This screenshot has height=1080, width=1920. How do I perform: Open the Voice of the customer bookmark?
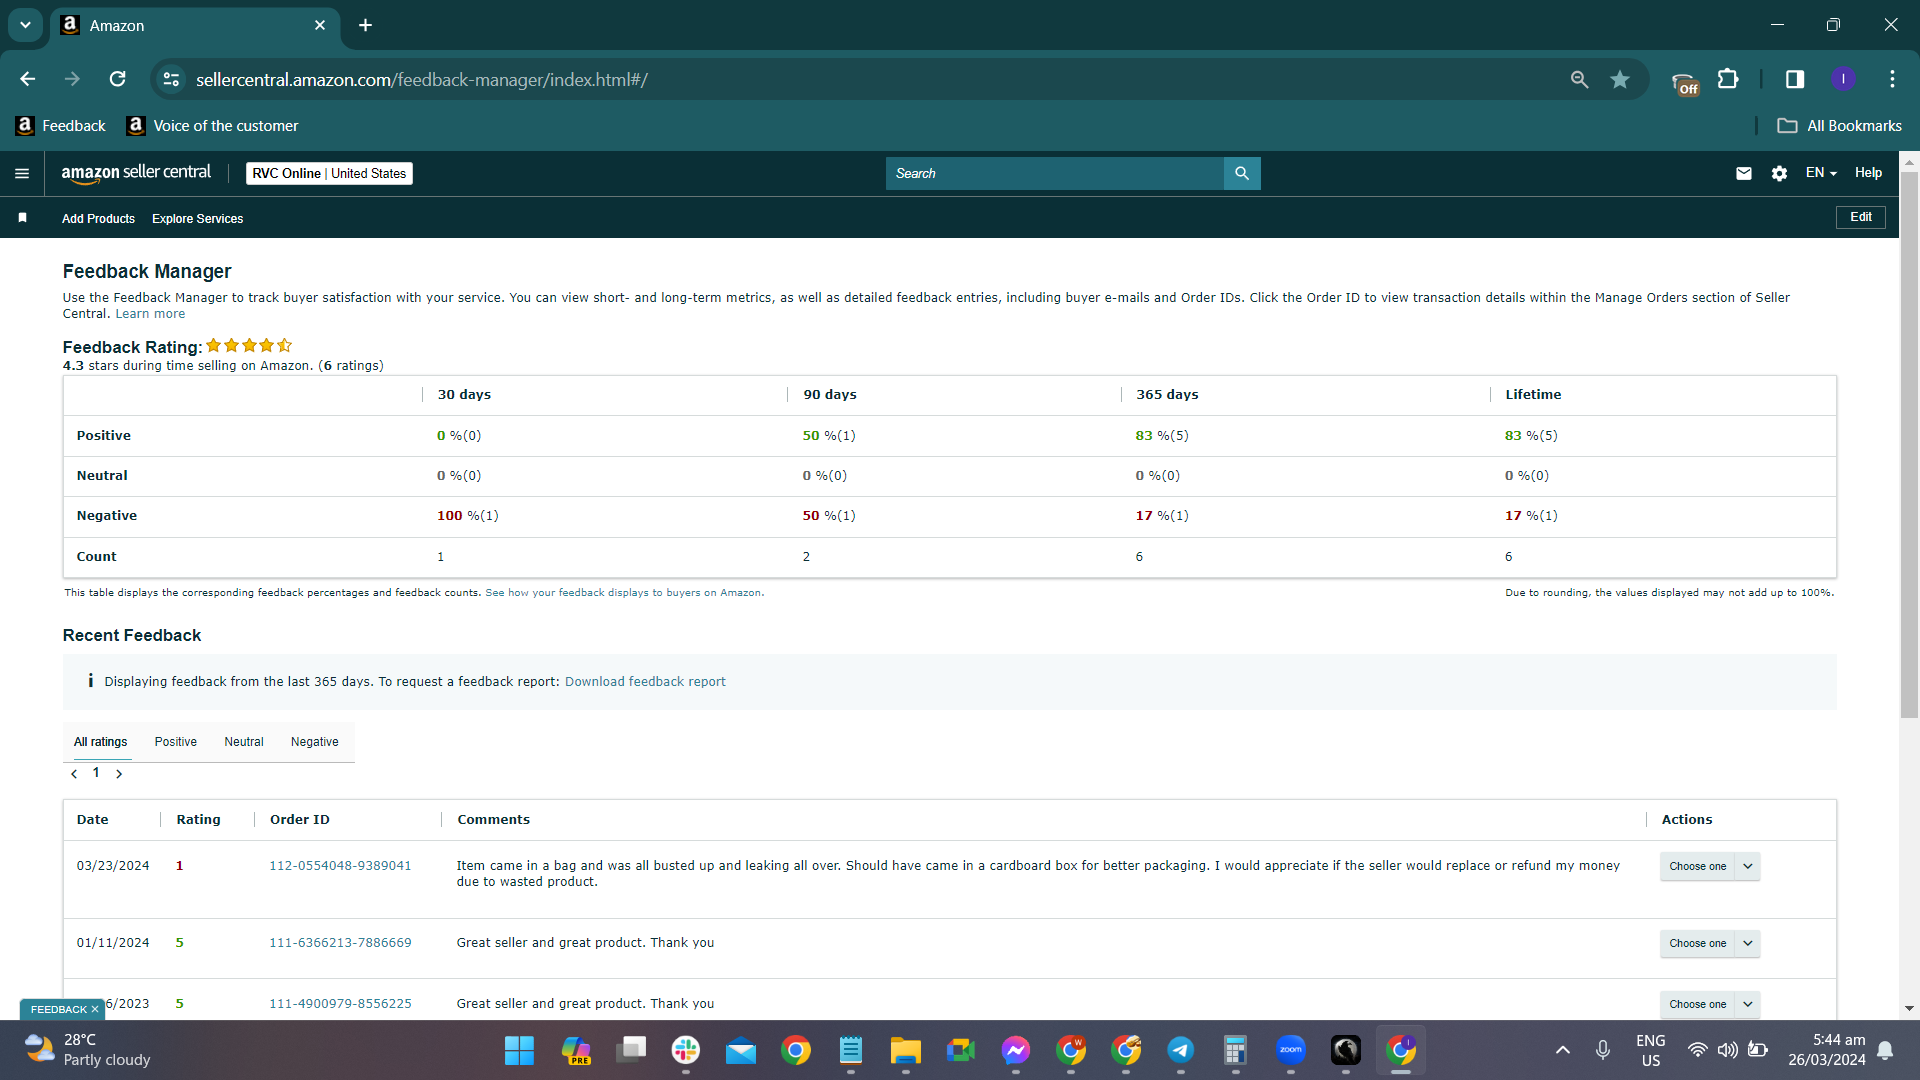pos(213,126)
